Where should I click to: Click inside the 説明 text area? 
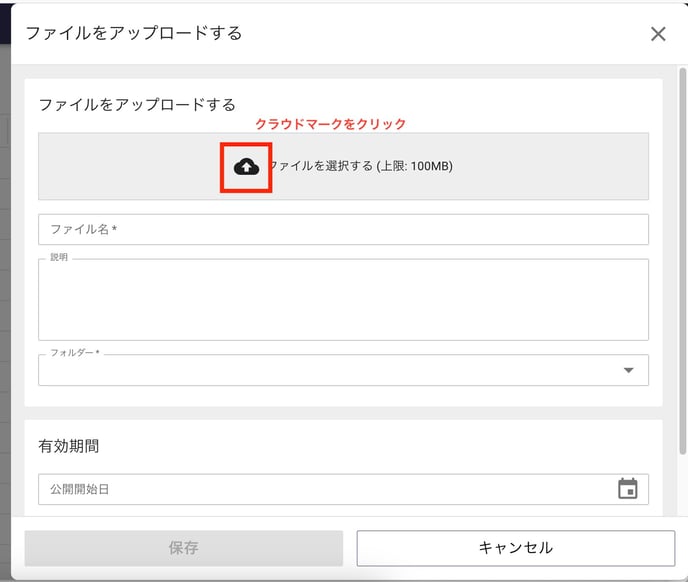(x=343, y=300)
